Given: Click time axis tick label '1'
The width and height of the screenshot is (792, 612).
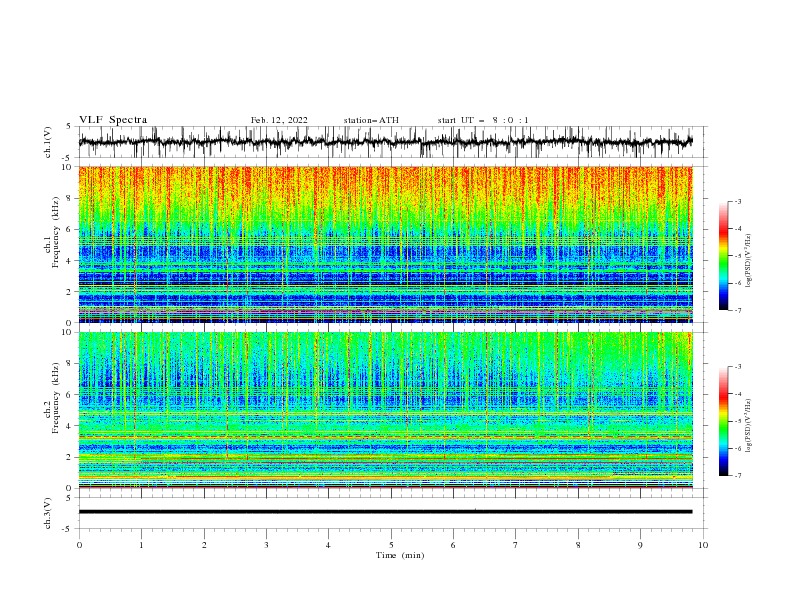Looking at the screenshot, I should (x=141, y=545).
